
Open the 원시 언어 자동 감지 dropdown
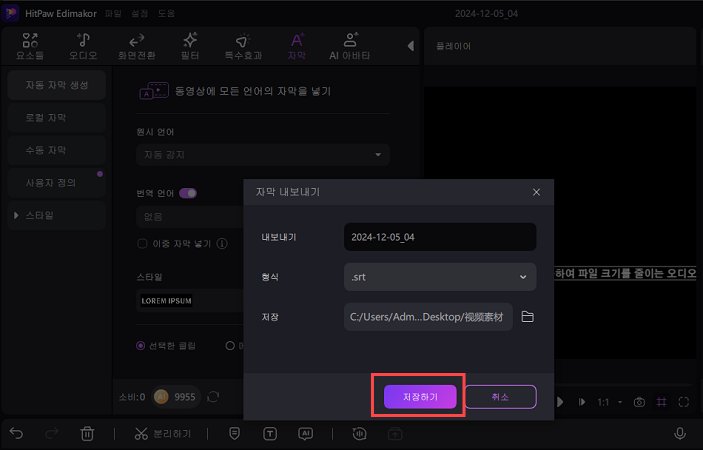(x=263, y=155)
